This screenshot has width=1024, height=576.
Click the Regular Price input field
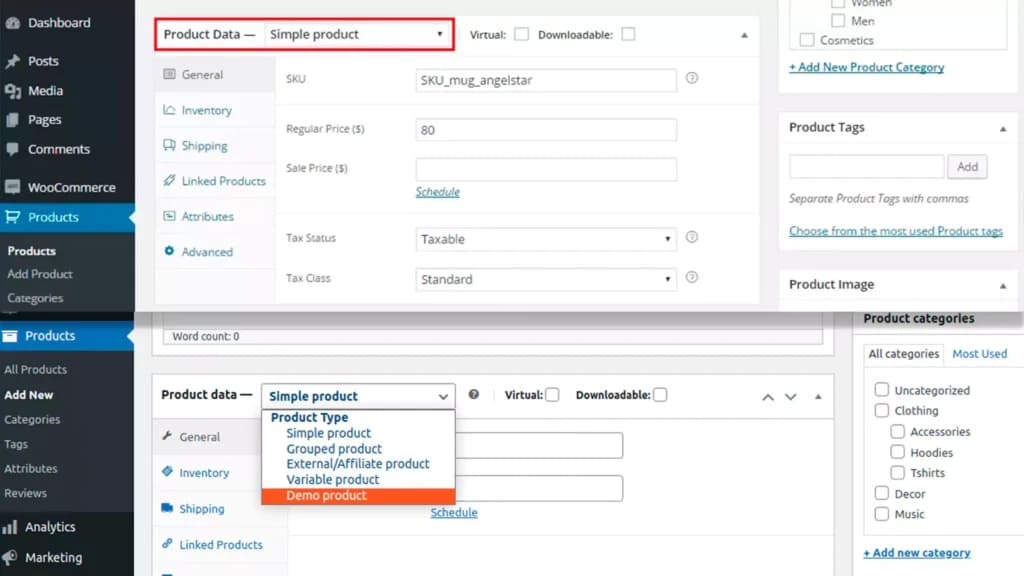[546, 130]
